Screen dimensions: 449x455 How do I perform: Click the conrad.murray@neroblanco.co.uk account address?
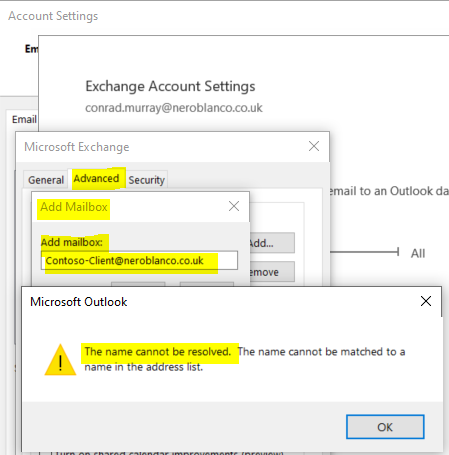pyautogui.click(x=174, y=108)
